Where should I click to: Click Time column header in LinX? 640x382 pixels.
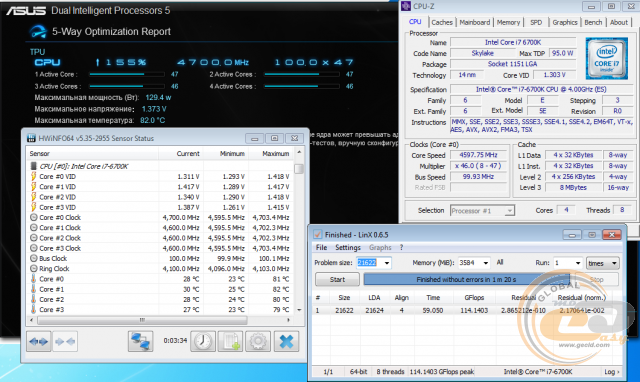[x=433, y=298]
